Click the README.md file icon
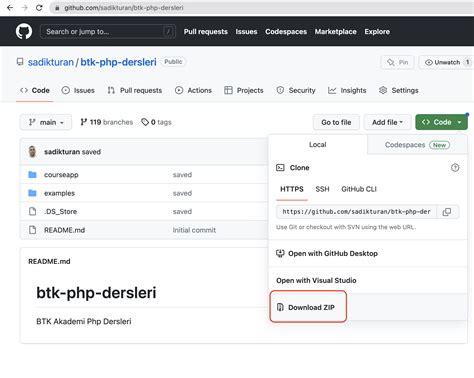The image size is (474, 378). 32,230
